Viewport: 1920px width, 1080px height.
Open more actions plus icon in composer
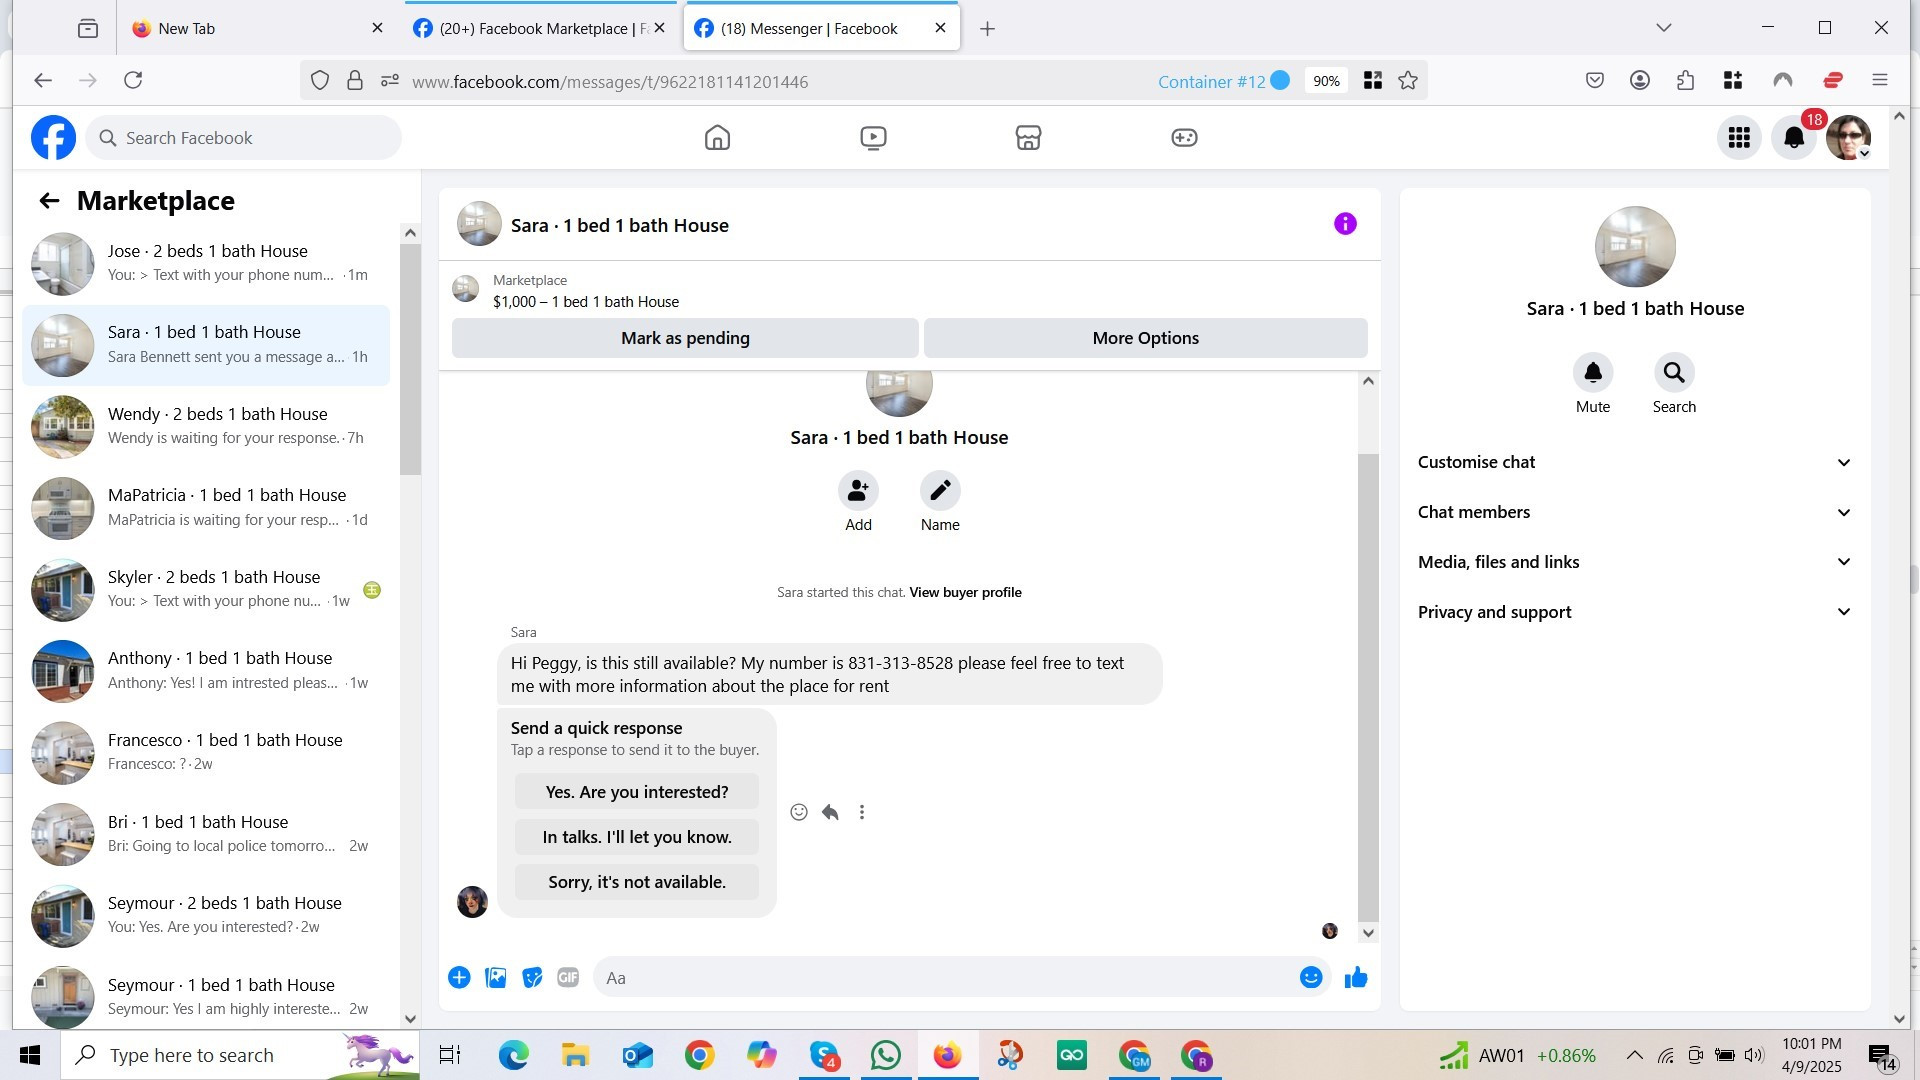(x=459, y=978)
